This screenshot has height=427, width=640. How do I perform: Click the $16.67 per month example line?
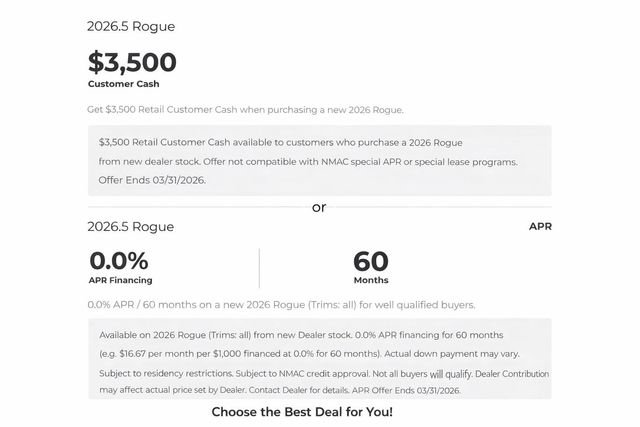tap(309, 353)
